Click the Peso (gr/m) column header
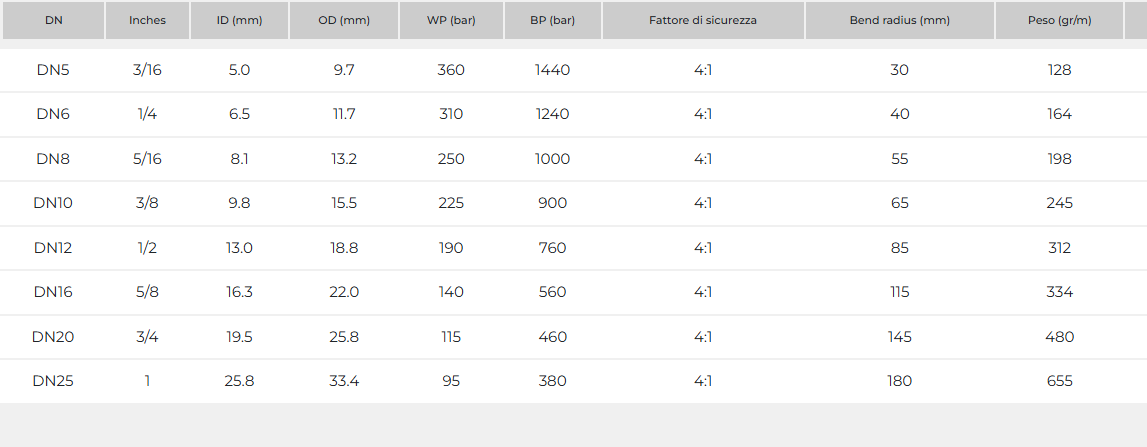This screenshot has width=1147, height=447. tap(1059, 20)
